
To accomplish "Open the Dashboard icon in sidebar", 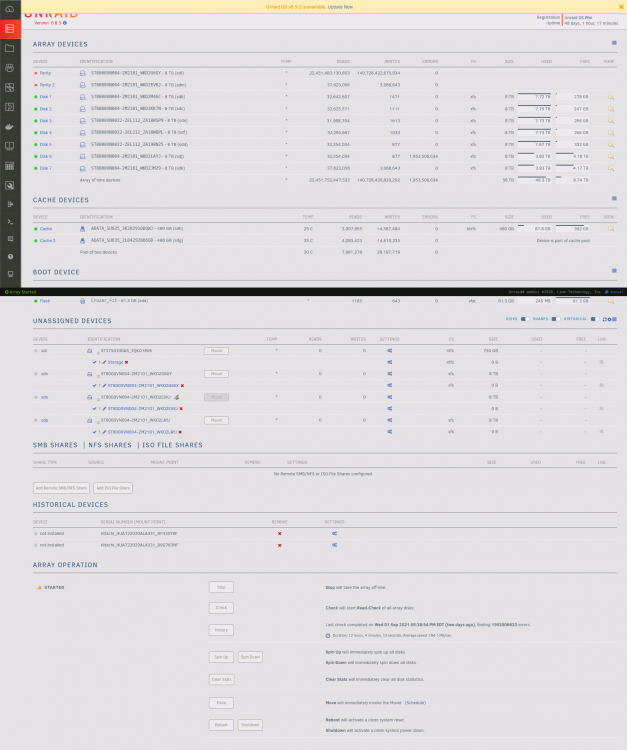I will point(10,9).
